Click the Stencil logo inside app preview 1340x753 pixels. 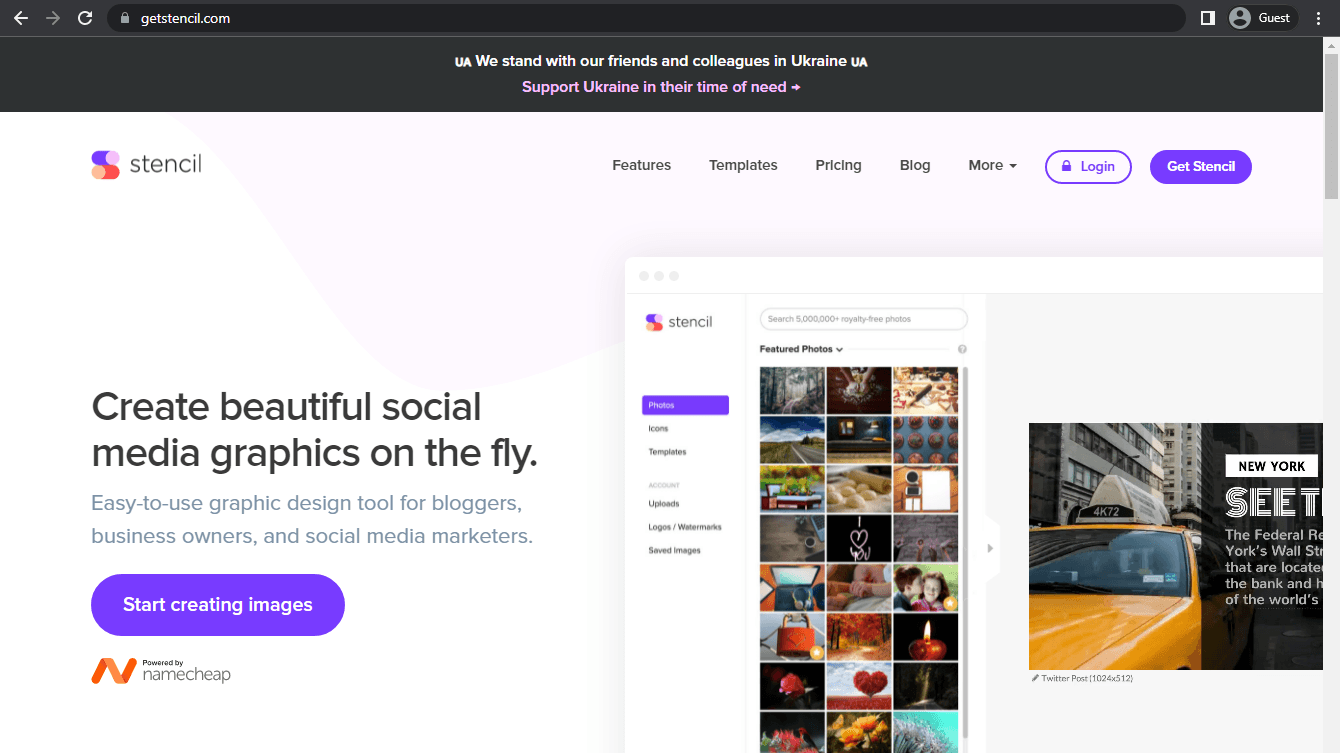coord(679,322)
